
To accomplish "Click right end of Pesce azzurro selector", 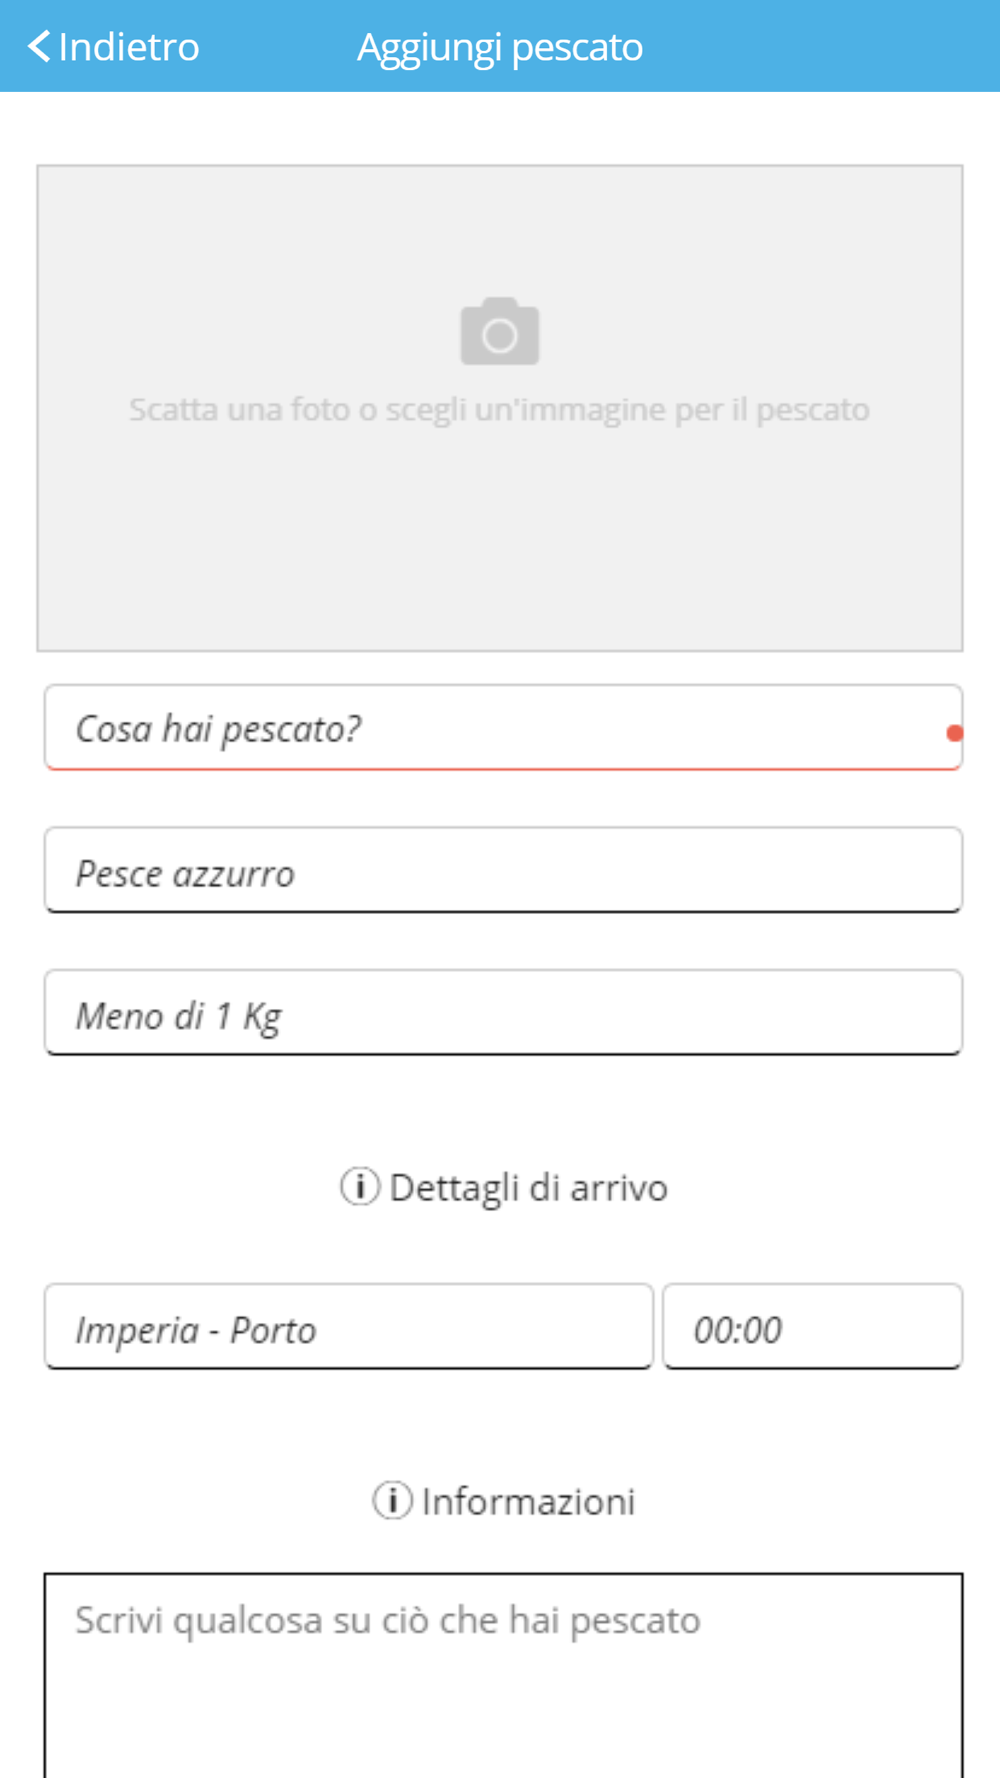I will [930, 870].
